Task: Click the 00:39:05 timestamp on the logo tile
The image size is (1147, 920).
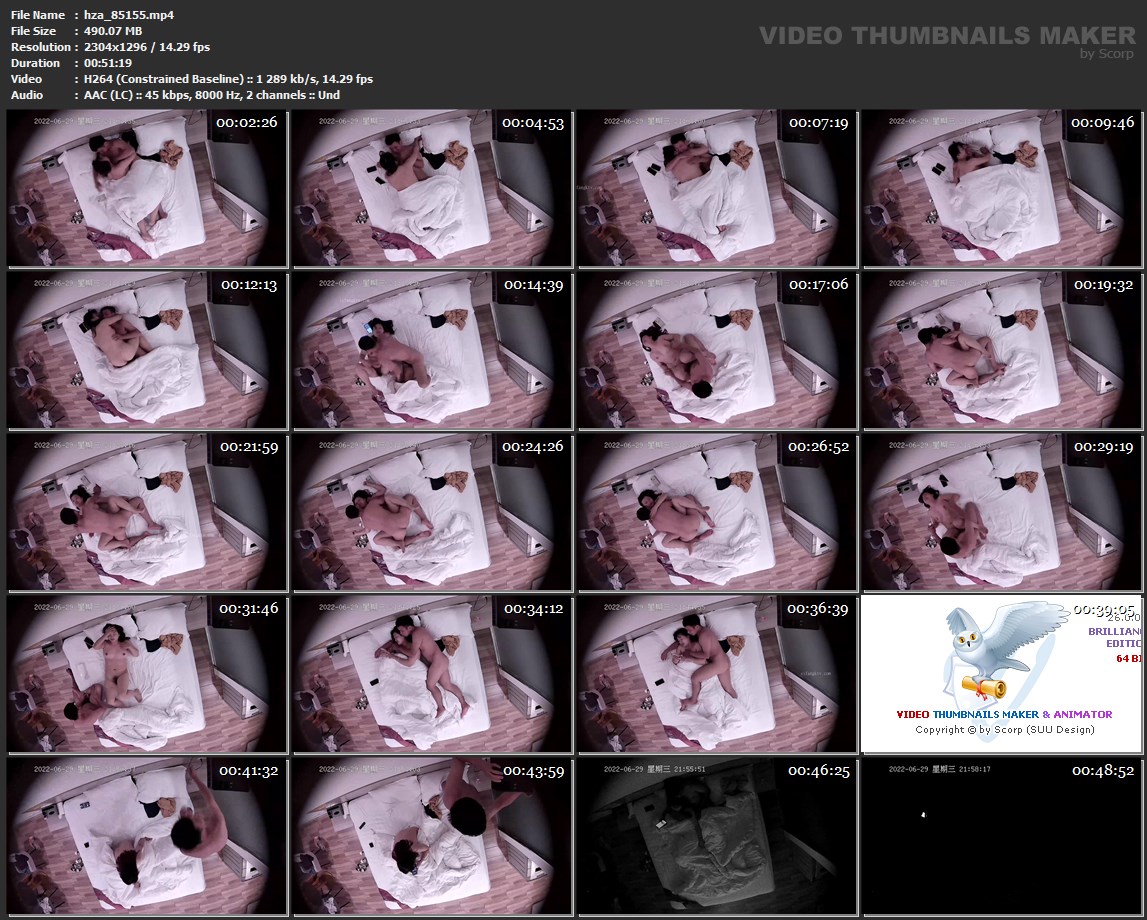Action: (x=1103, y=609)
